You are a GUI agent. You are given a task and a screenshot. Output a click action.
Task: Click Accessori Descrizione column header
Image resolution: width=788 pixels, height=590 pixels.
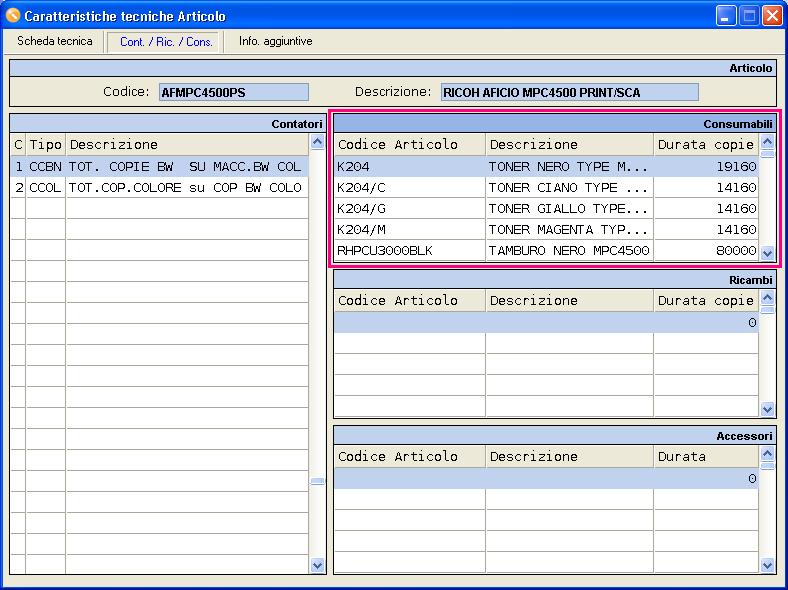coord(569,456)
